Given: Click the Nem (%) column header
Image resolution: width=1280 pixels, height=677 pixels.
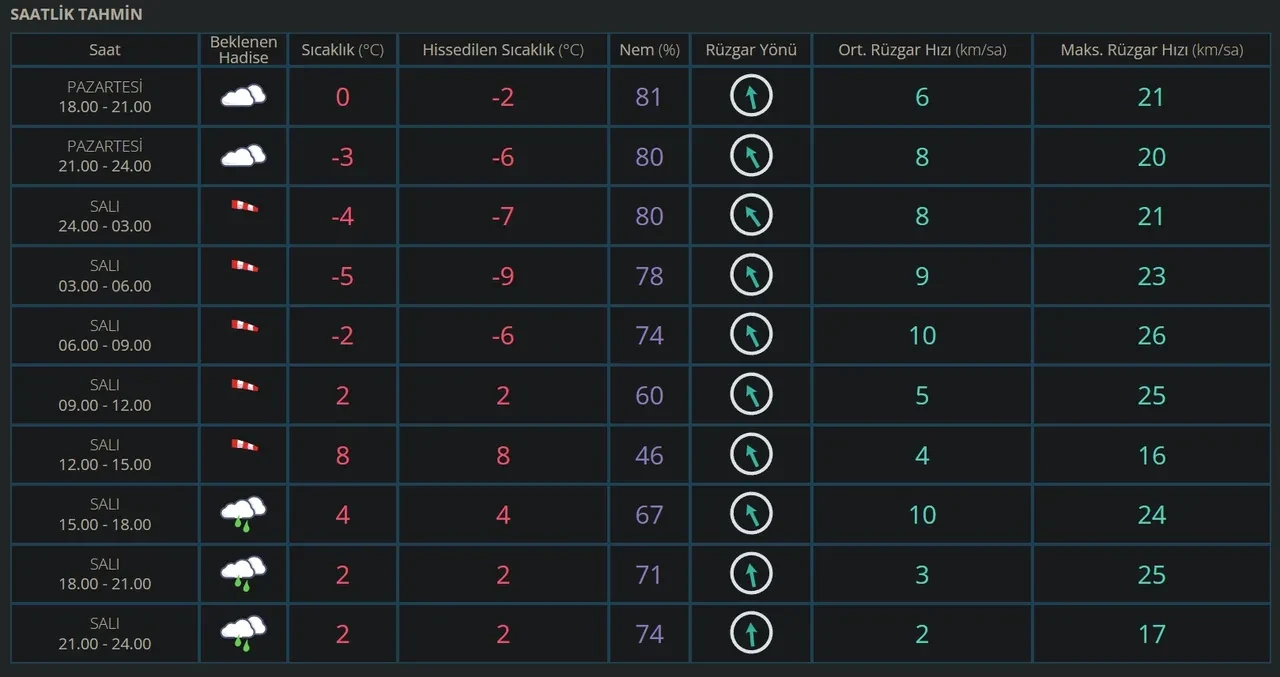Looking at the screenshot, I should click(x=649, y=50).
